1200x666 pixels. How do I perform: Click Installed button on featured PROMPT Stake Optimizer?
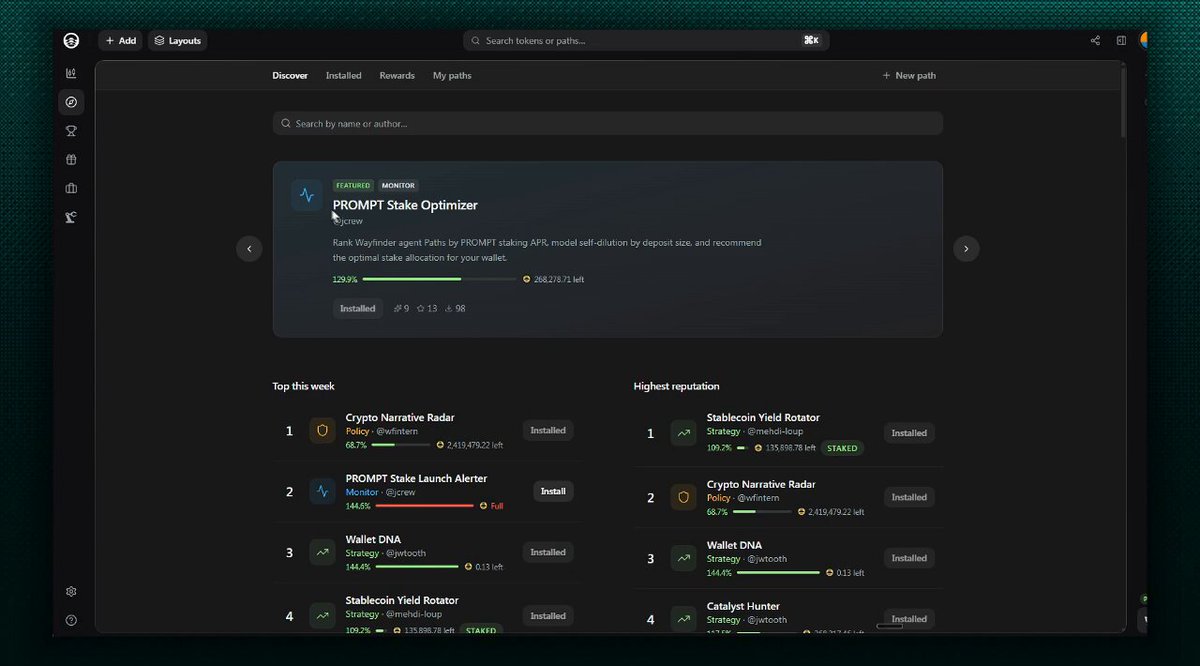click(358, 309)
